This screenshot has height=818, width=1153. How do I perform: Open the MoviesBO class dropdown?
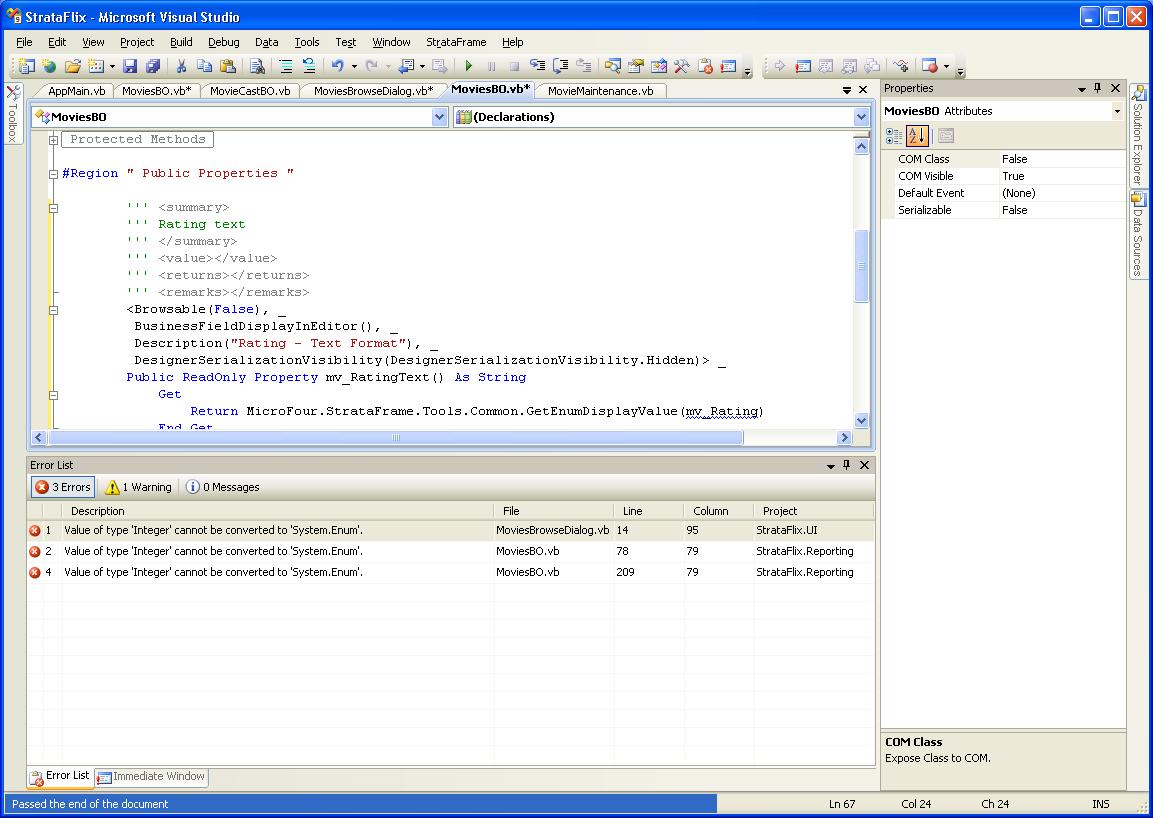[439, 117]
